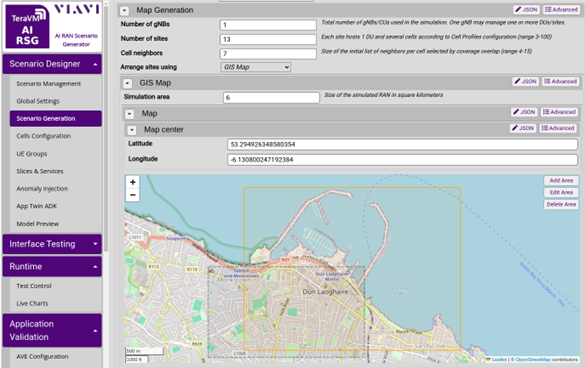The image size is (585, 368).
Task: Focus the Cell neighbors field
Action: point(268,54)
